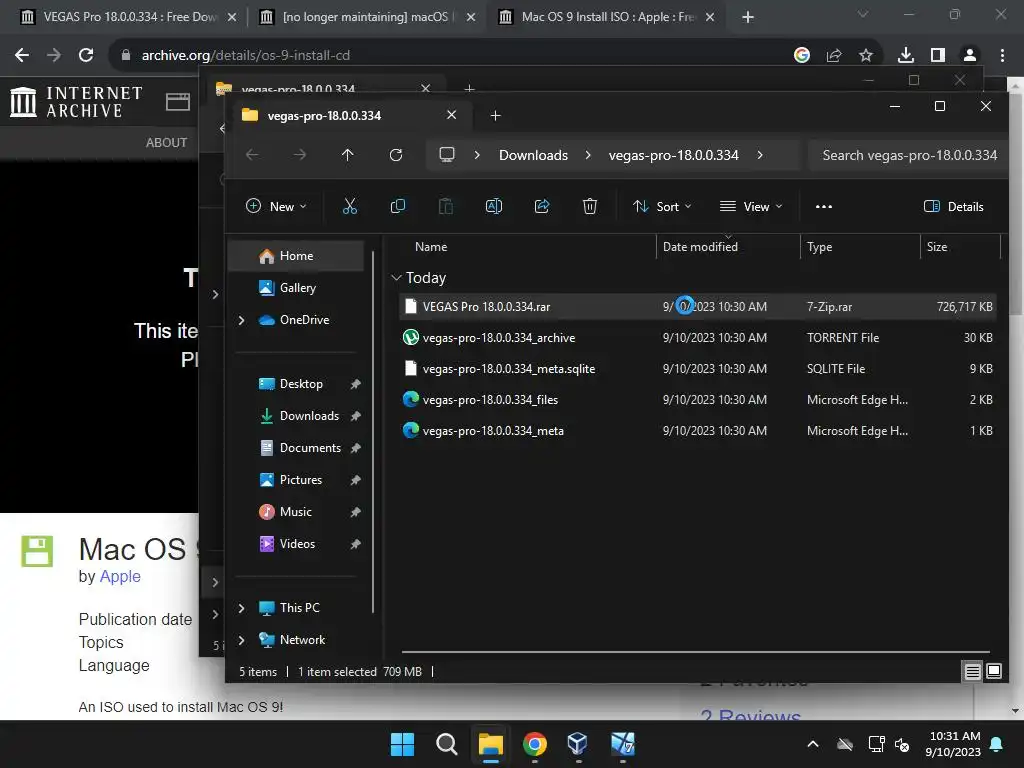Image resolution: width=1024 pixels, height=768 pixels.
Task: Bookmark this page with the star icon
Action: tap(866, 56)
